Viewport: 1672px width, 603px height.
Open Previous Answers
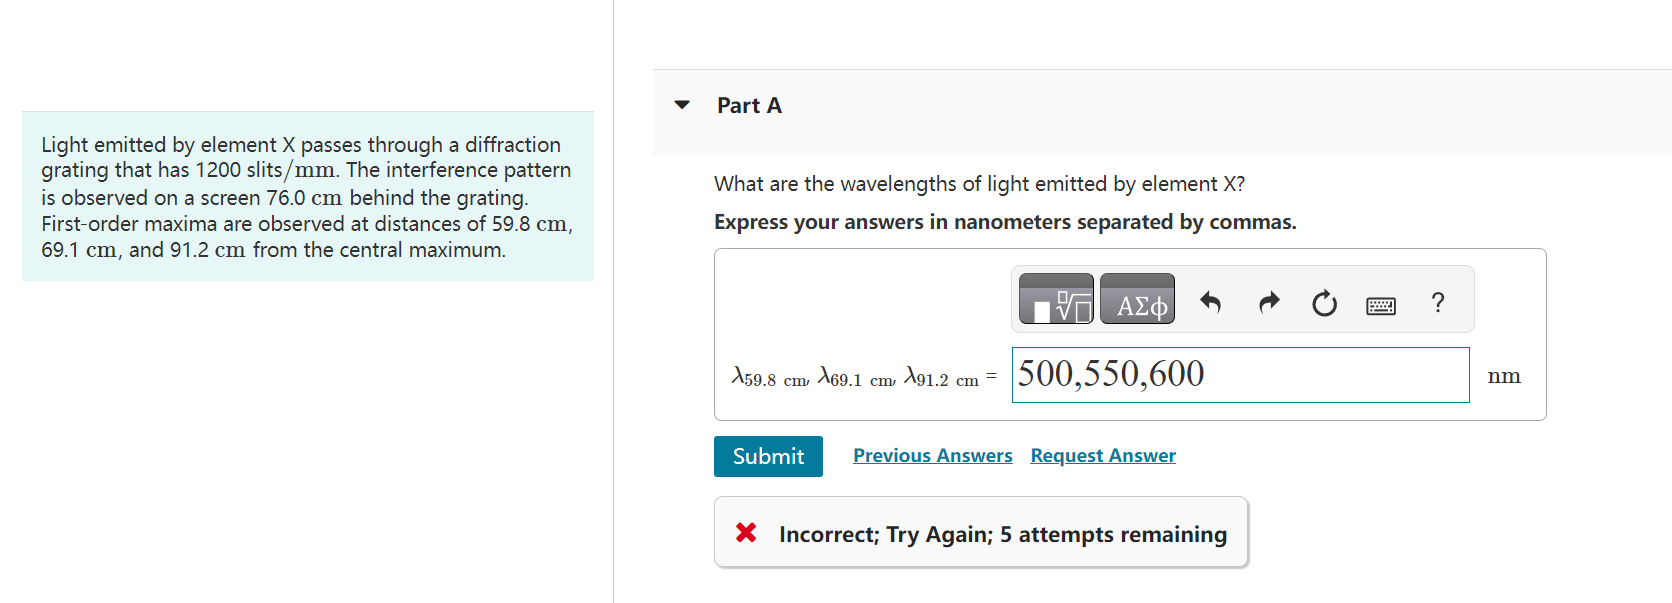(x=931, y=455)
